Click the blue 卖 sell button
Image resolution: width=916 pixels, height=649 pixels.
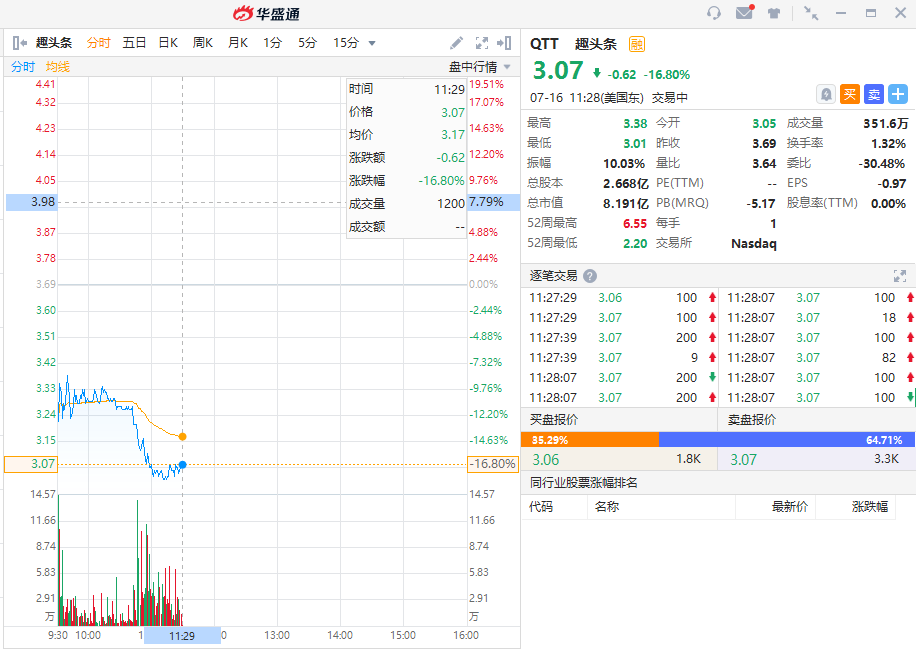click(x=874, y=94)
